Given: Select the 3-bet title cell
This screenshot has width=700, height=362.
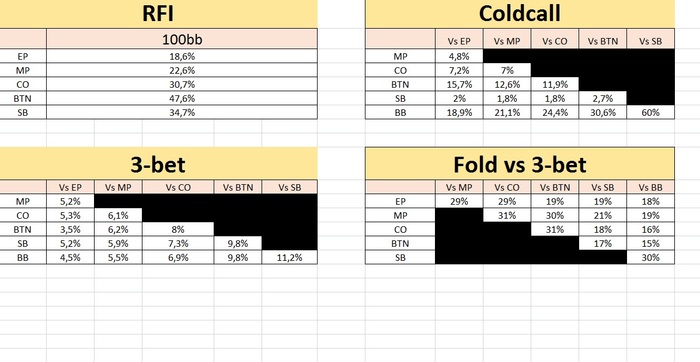Looking at the screenshot, I should tap(158, 164).
